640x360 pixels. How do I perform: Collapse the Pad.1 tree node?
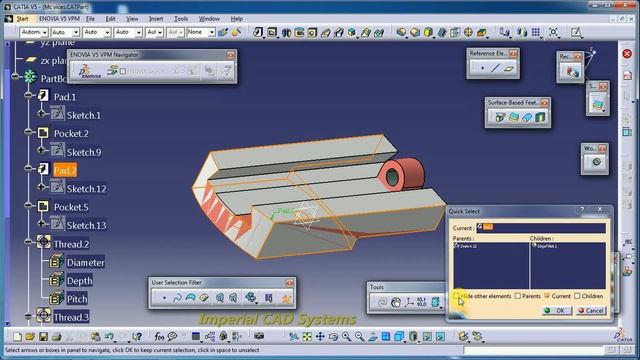[x=28, y=96]
